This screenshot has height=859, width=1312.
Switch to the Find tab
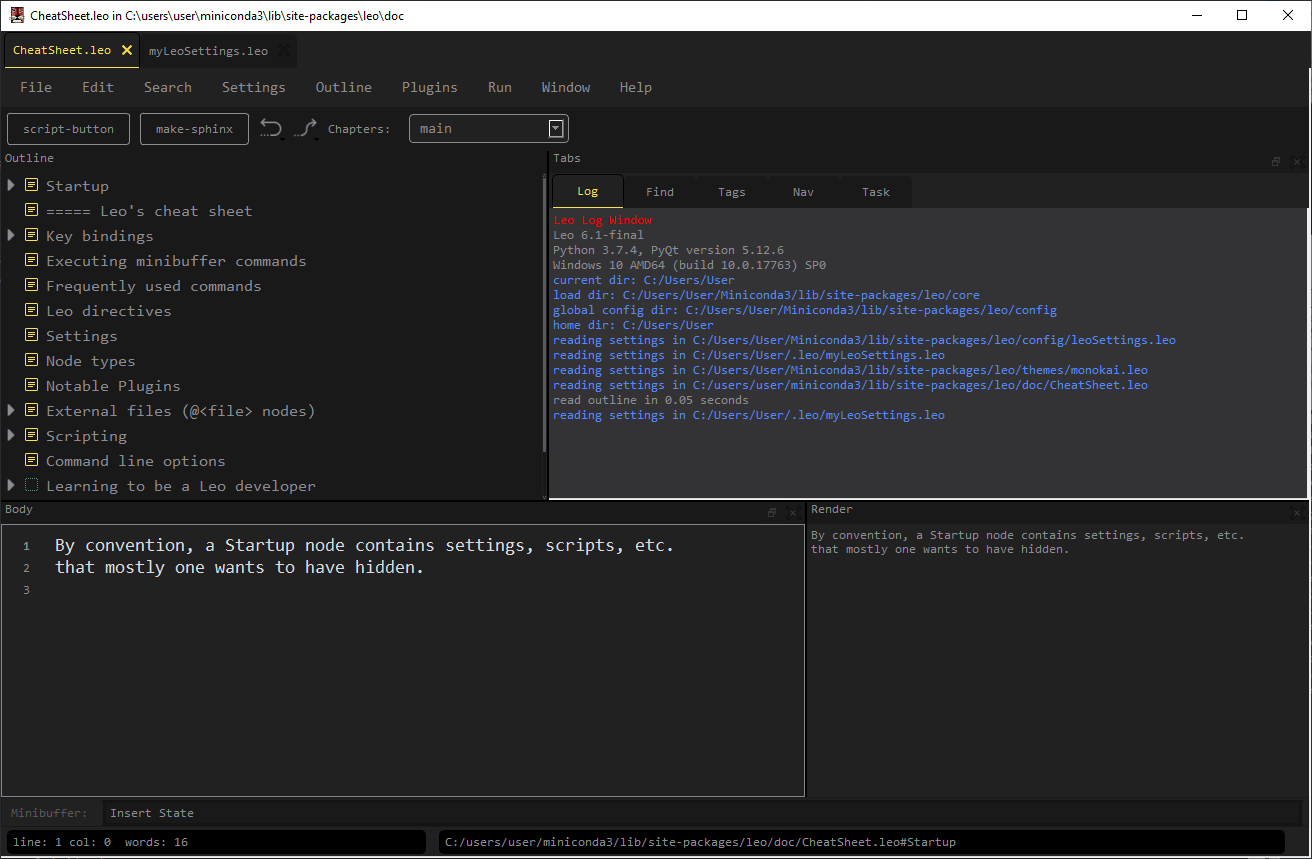click(x=660, y=192)
